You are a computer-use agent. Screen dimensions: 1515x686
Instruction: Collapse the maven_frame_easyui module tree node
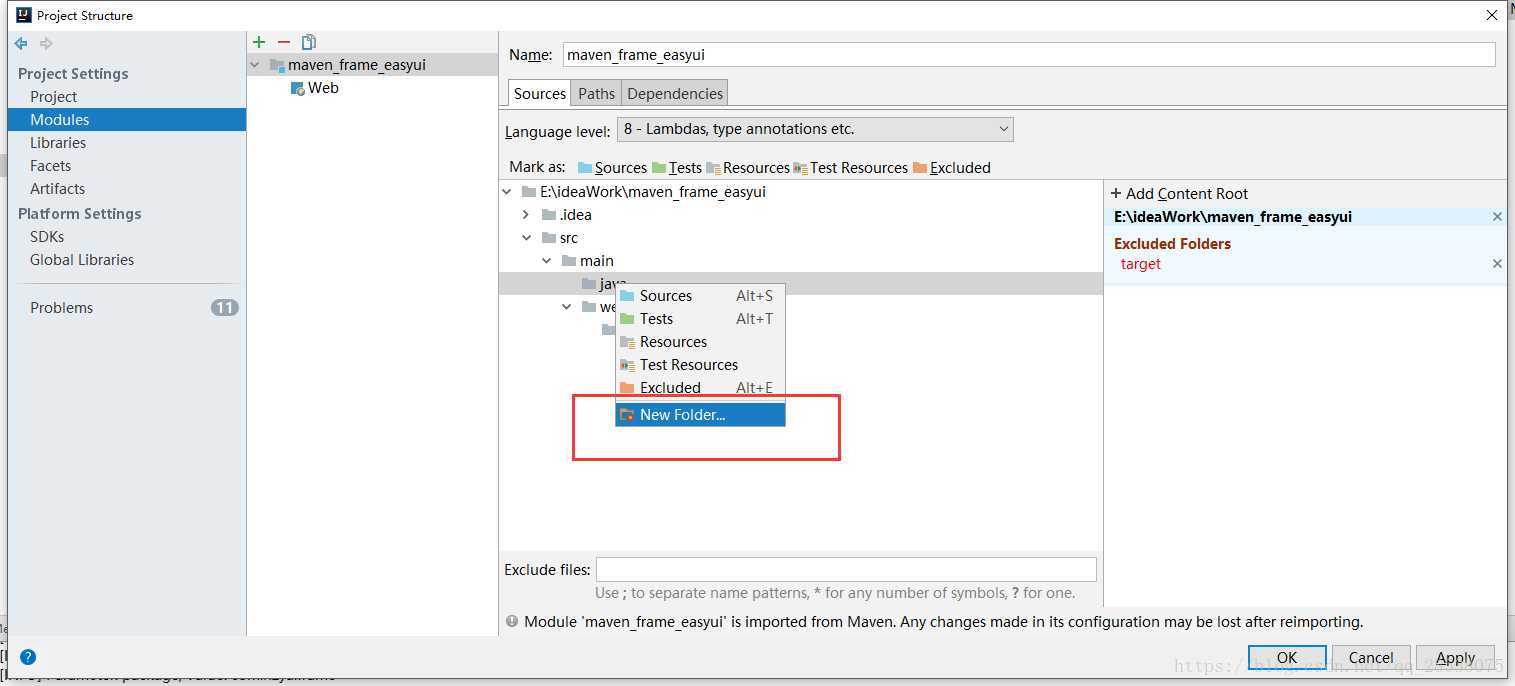click(x=256, y=65)
